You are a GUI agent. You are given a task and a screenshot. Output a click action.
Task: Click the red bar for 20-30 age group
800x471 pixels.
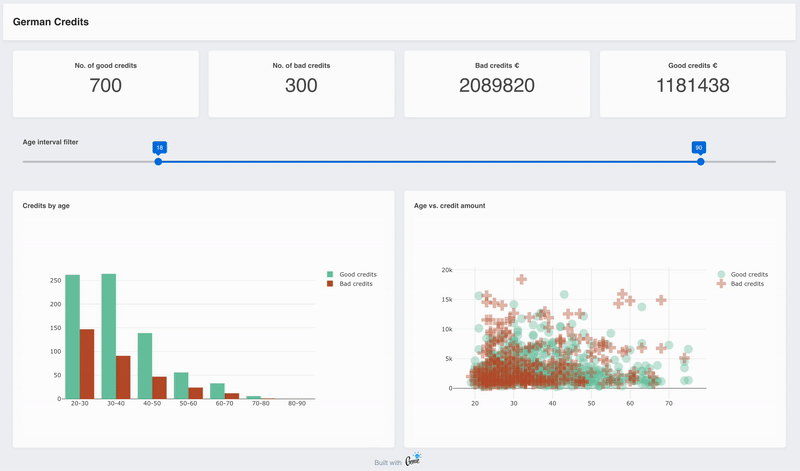(x=87, y=364)
